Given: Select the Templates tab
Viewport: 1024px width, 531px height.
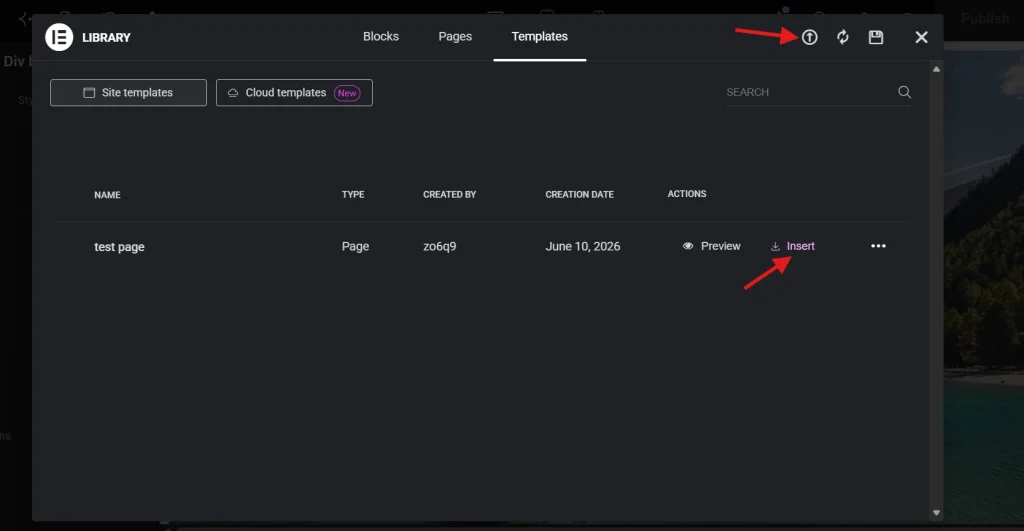Looking at the screenshot, I should coord(539,37).
